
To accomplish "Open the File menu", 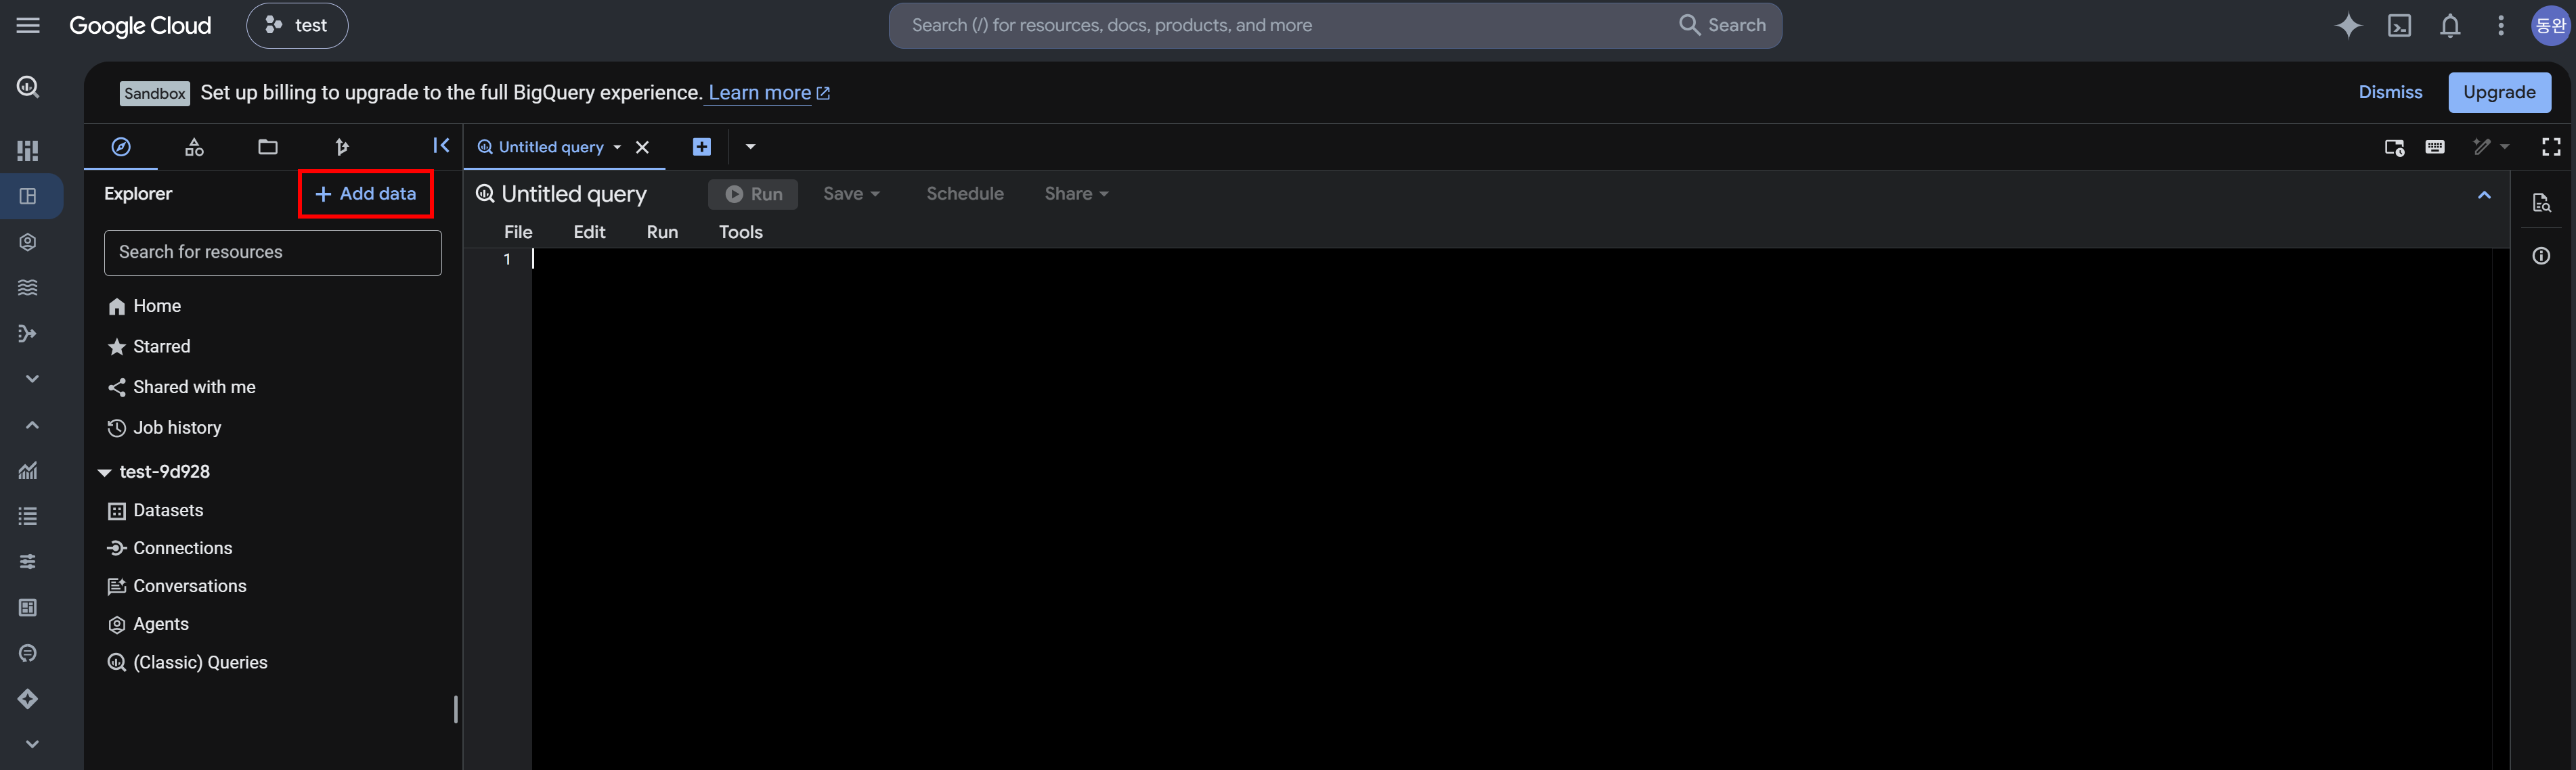I will 518,232.
